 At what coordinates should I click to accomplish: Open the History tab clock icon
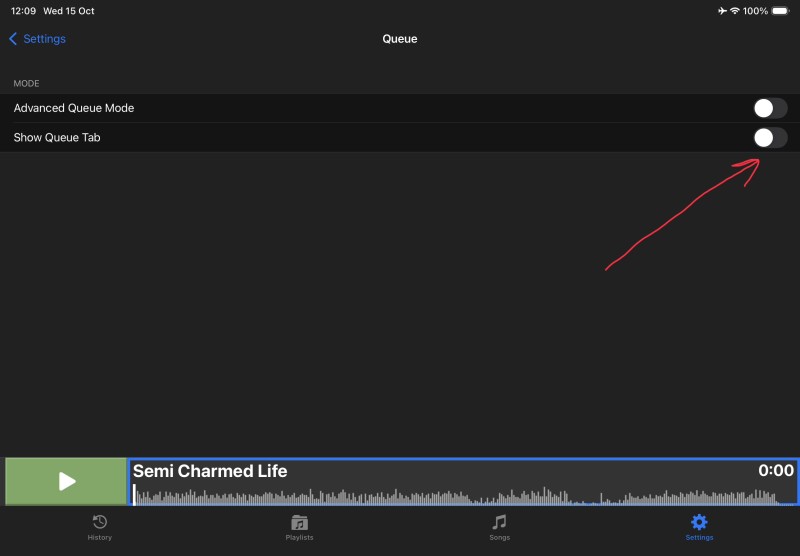pyautogui.click(x=100, y=522)
